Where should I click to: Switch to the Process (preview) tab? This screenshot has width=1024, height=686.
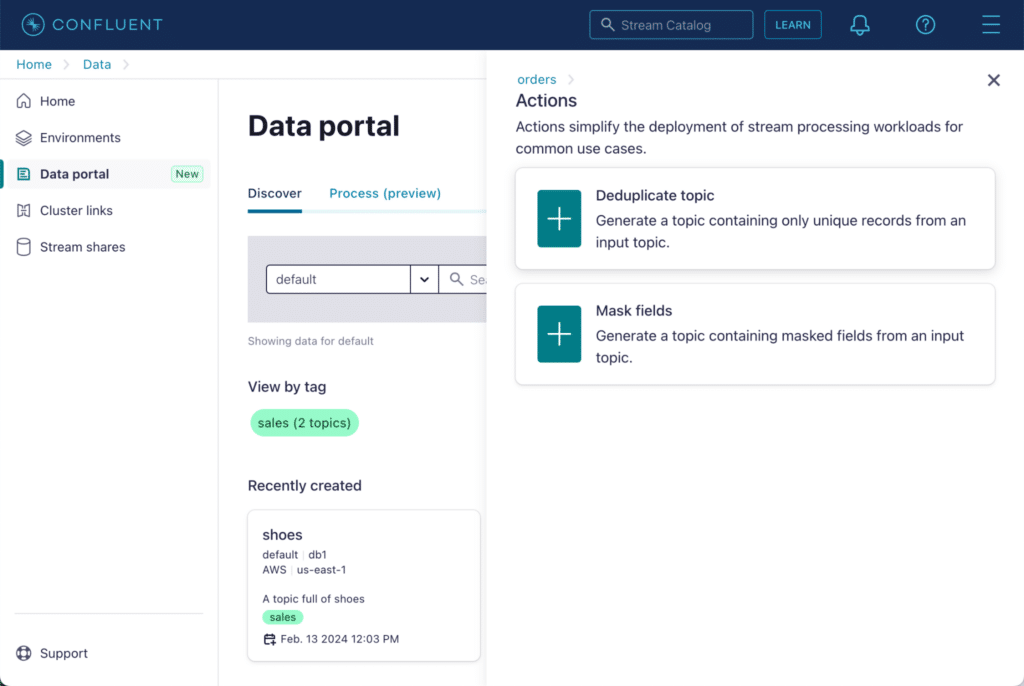click(x=384, y=192)
